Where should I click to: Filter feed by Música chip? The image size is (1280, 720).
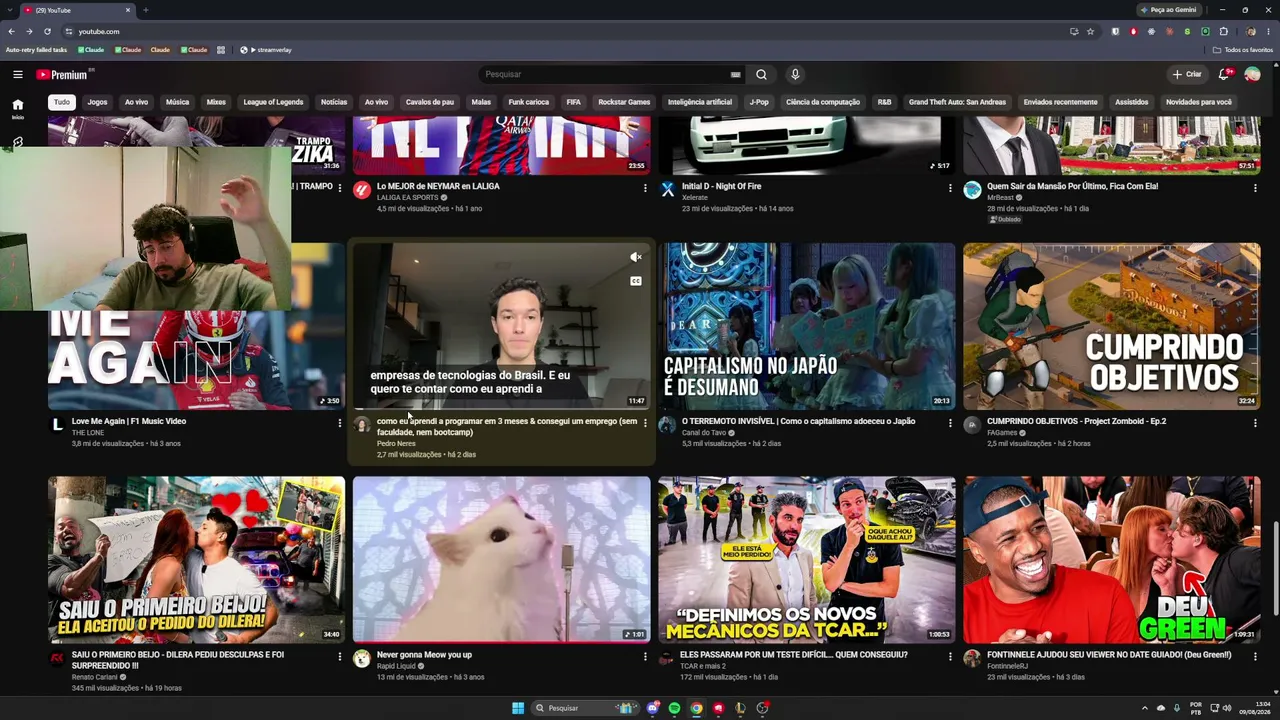[177, 102]
